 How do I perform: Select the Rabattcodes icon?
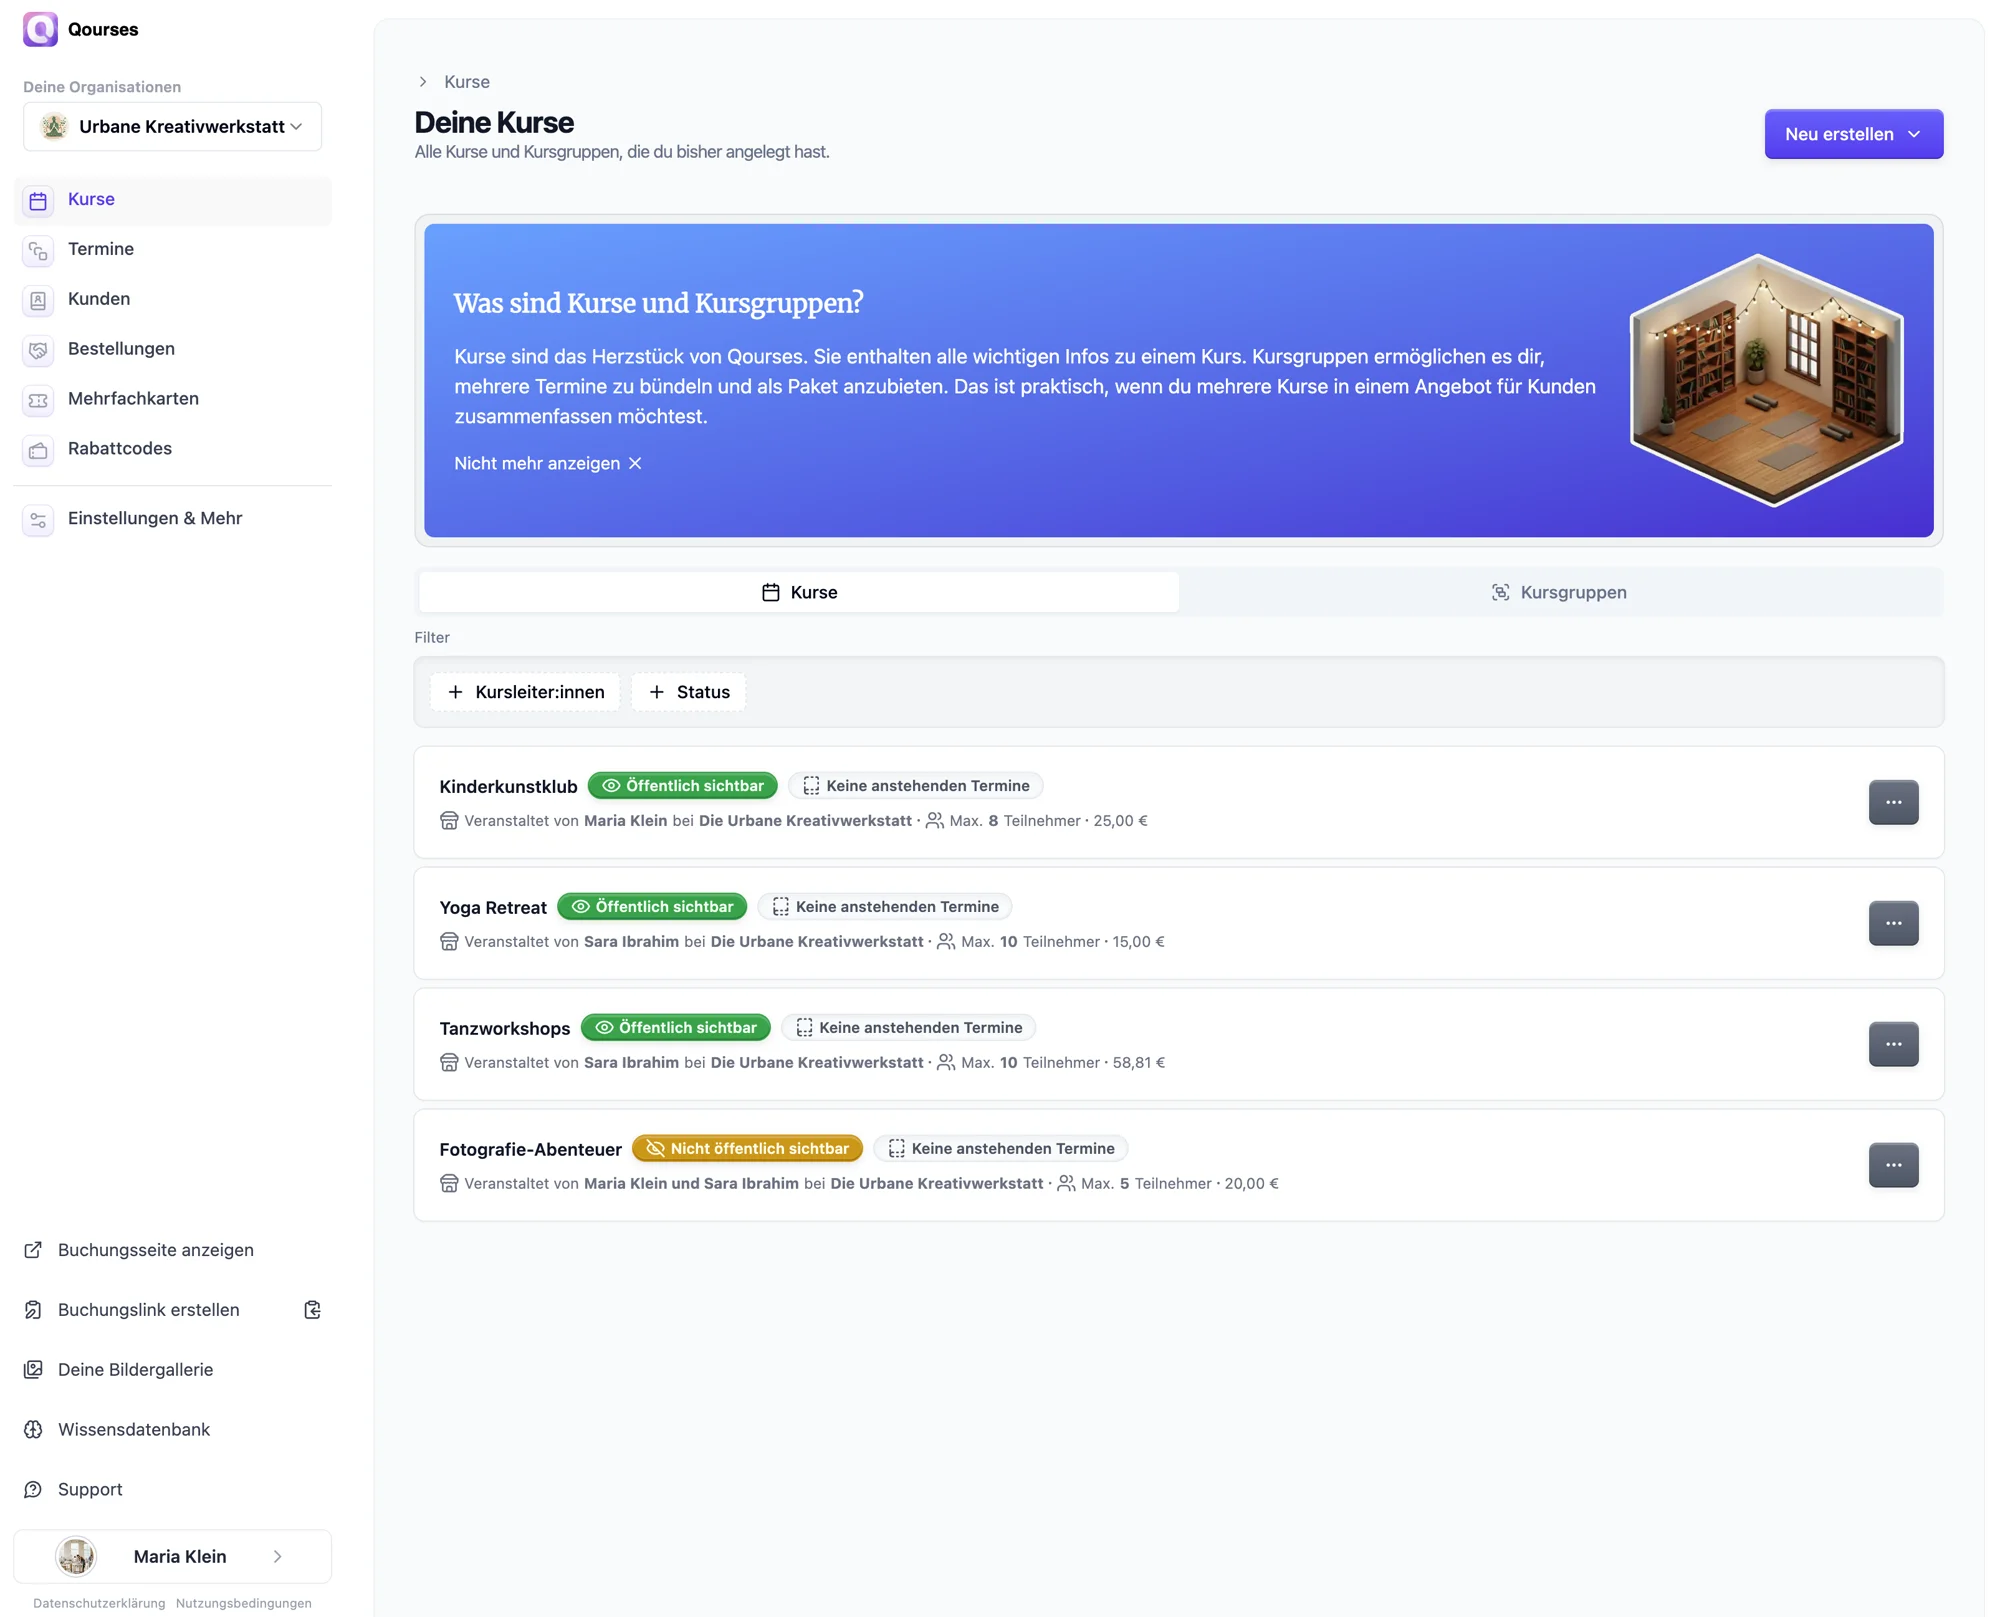click(x=38, y=450)
